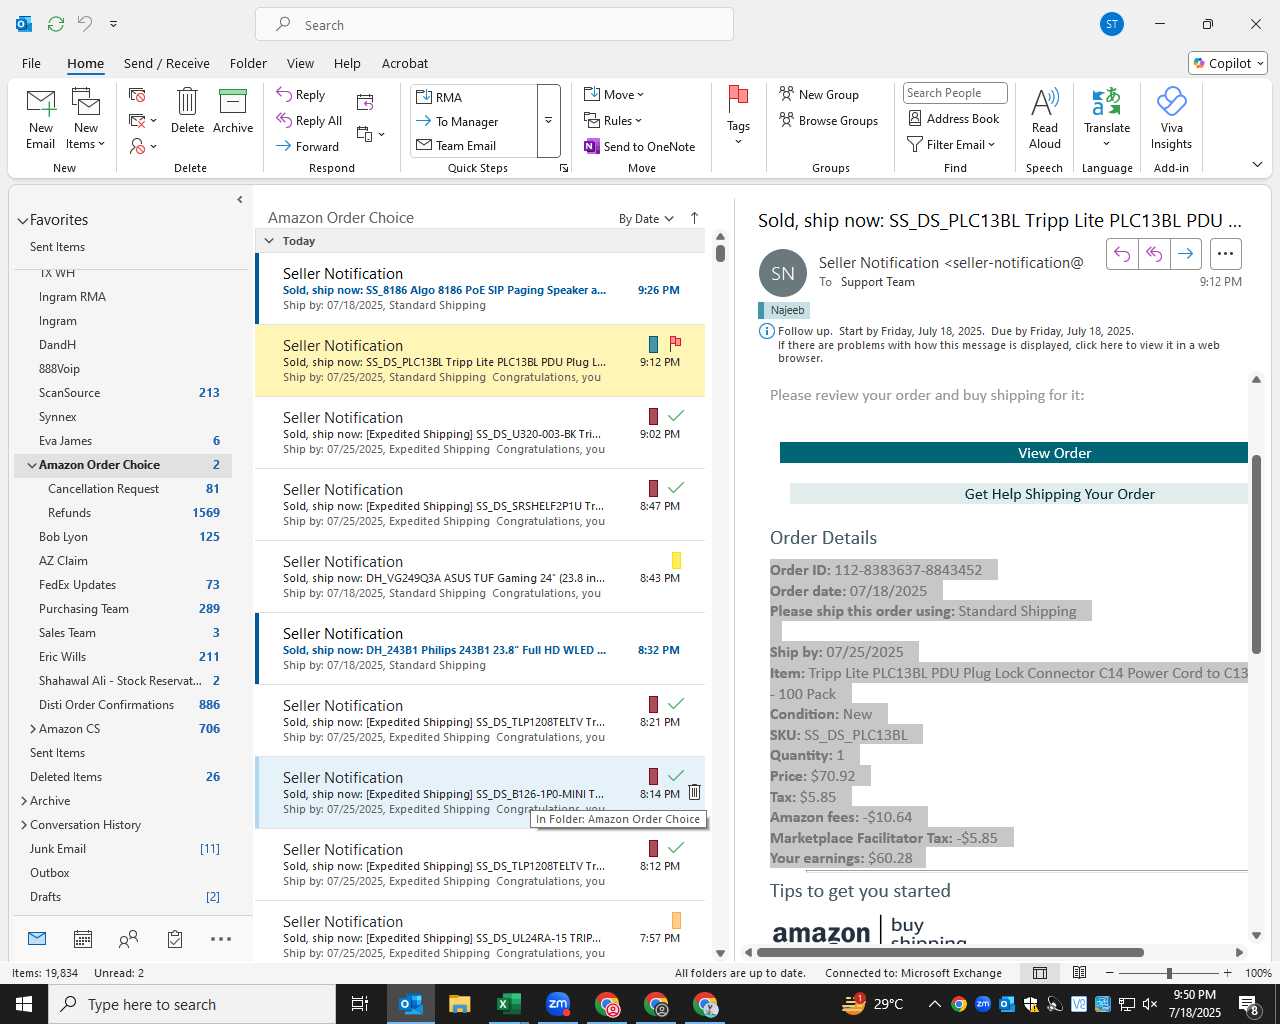Archive the selected message
The image size is (1280, 1024).
coord(233,110)
